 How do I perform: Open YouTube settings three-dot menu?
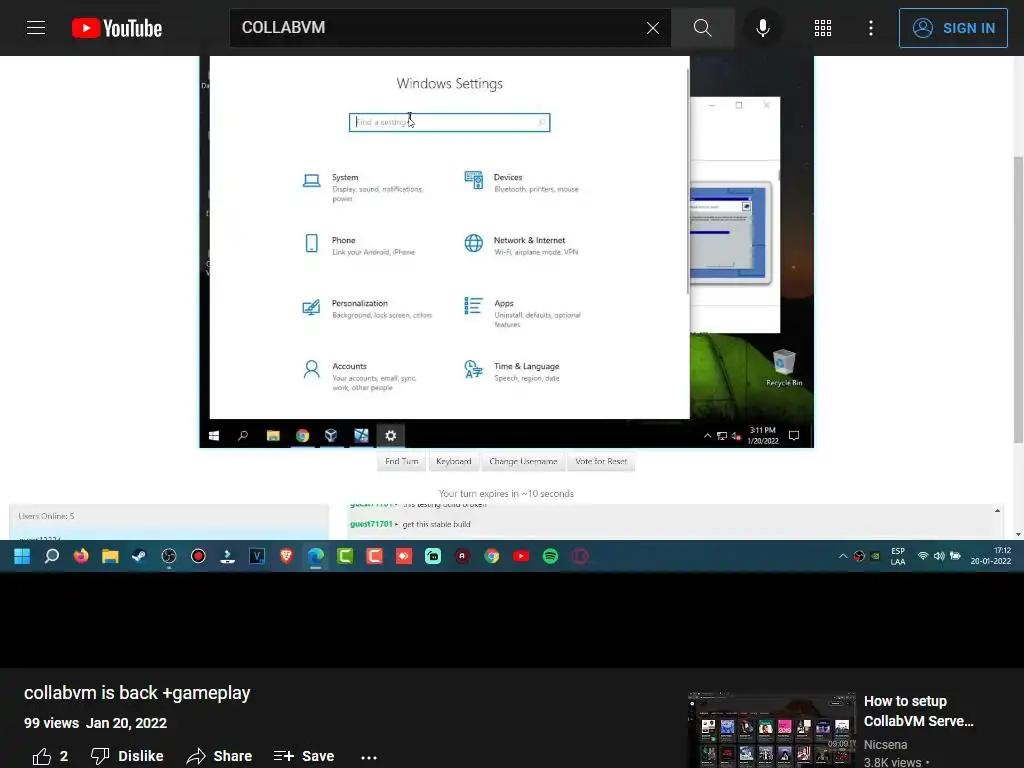pos(871,28)
